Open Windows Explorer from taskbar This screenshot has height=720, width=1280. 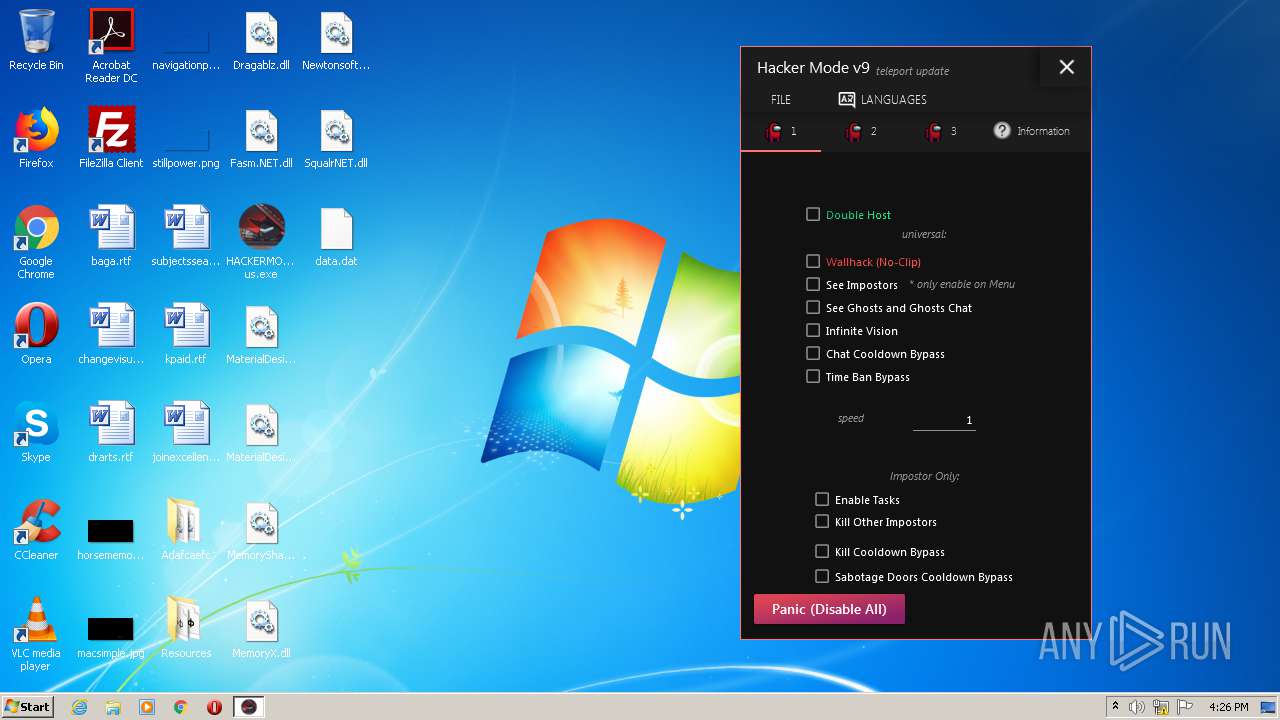click(113, 707)
